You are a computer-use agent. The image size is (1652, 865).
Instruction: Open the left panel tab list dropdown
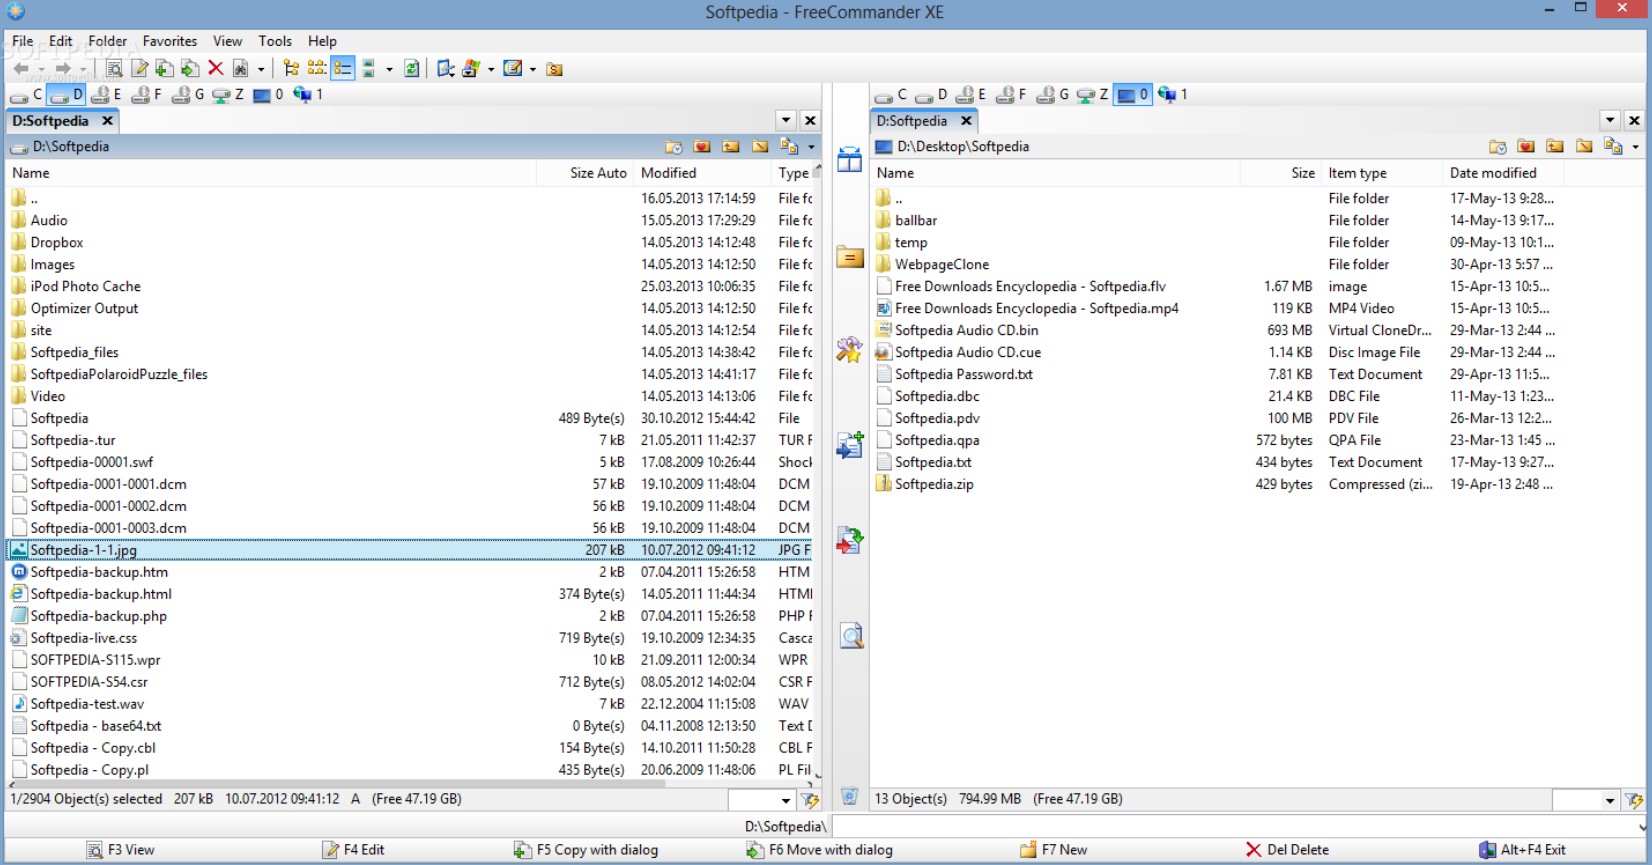click(786, 120)
